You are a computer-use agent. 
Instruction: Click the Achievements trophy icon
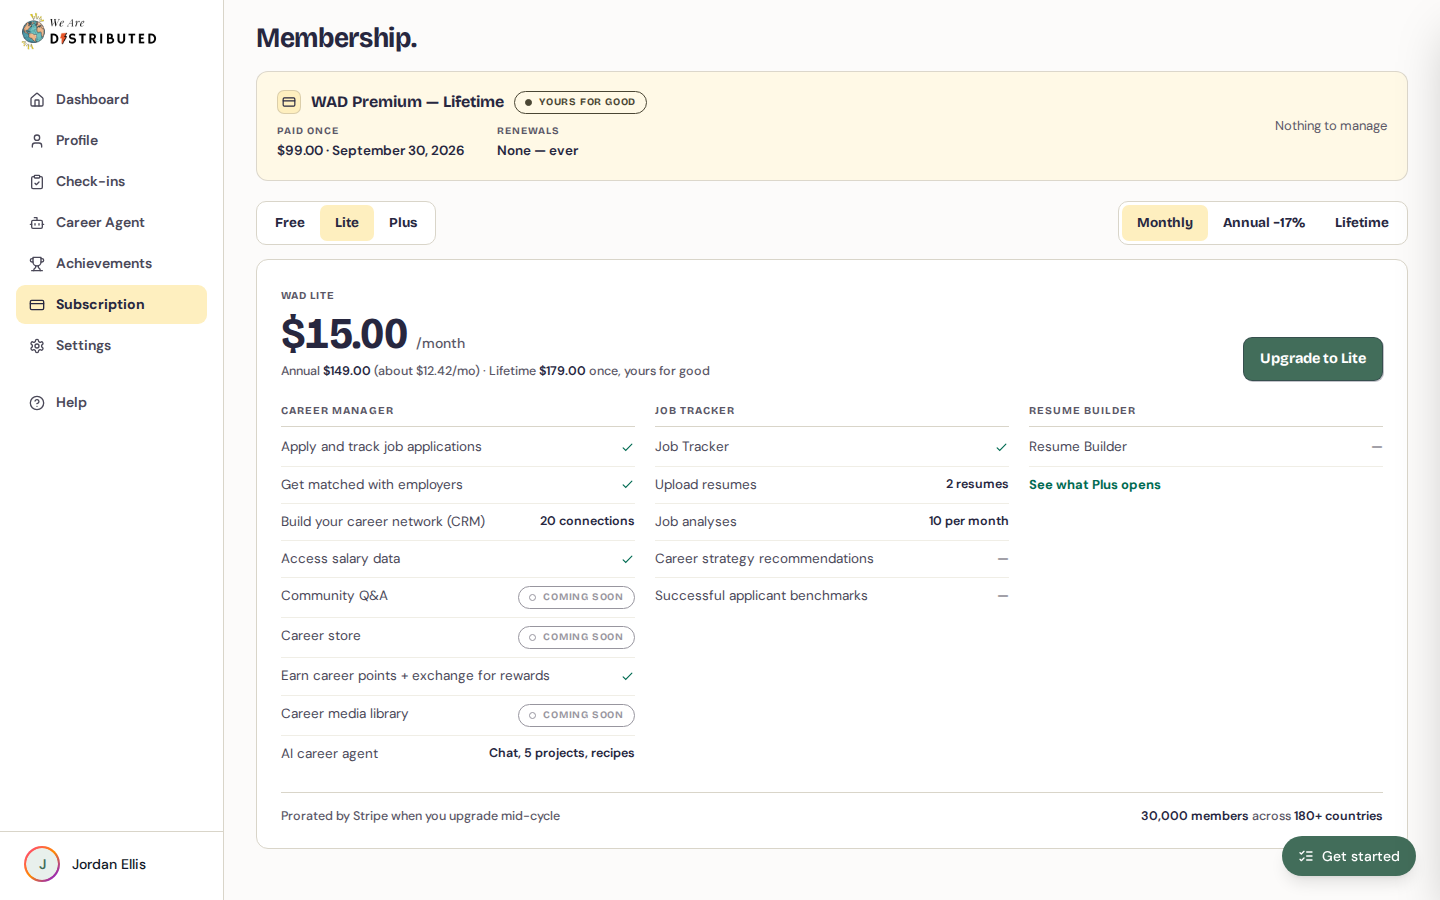(37, 264)
